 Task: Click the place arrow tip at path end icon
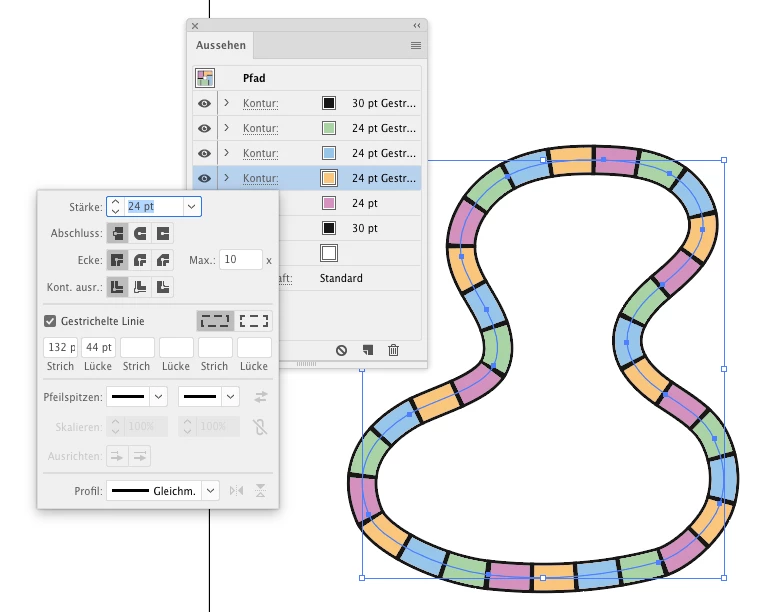[x=140, y=457]
